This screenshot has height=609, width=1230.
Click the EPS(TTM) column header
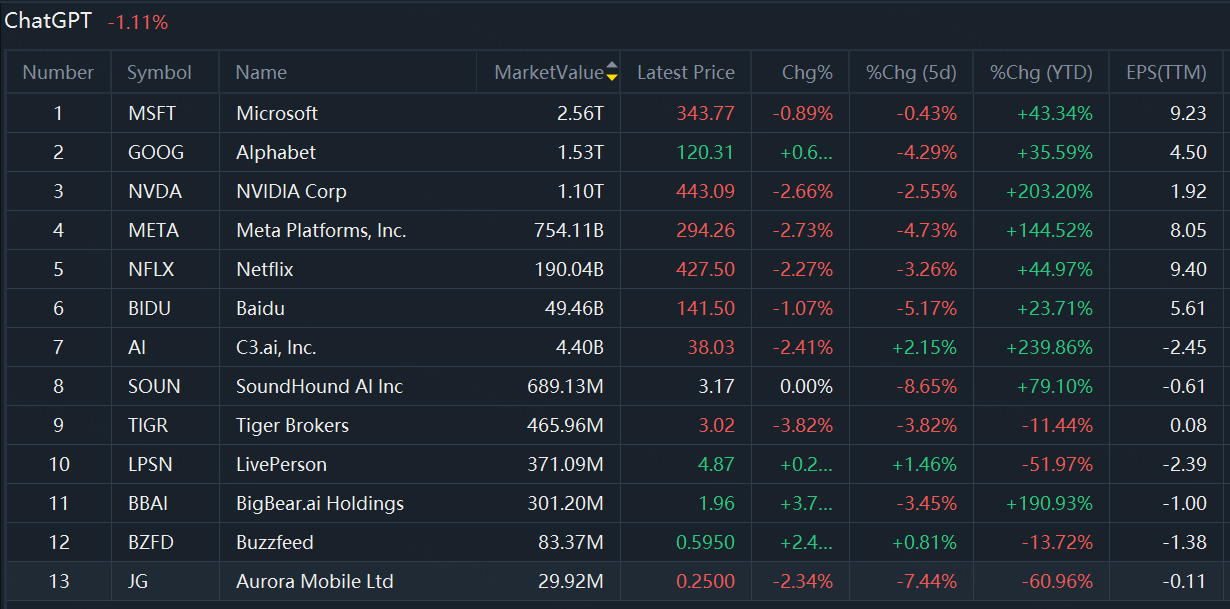coord(1166,72)
